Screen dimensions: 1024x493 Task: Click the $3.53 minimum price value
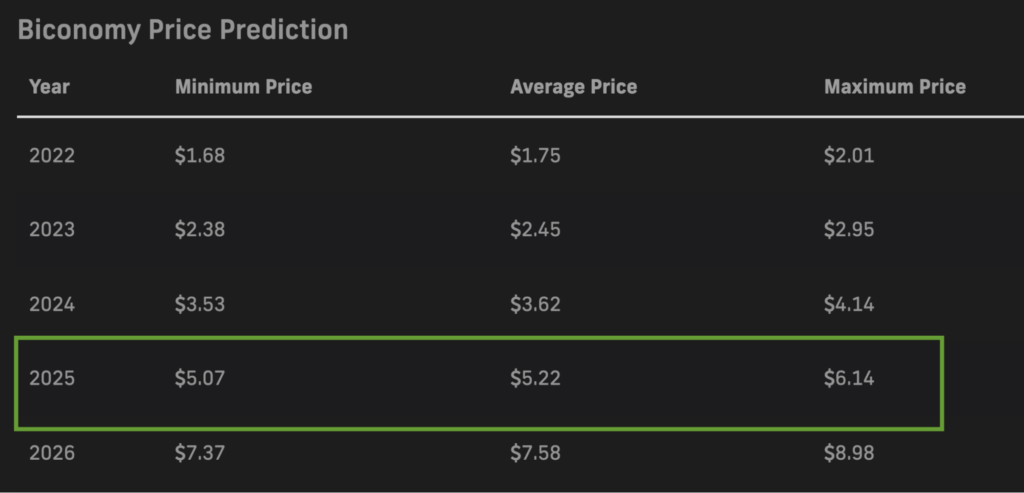tap(200, 304)
